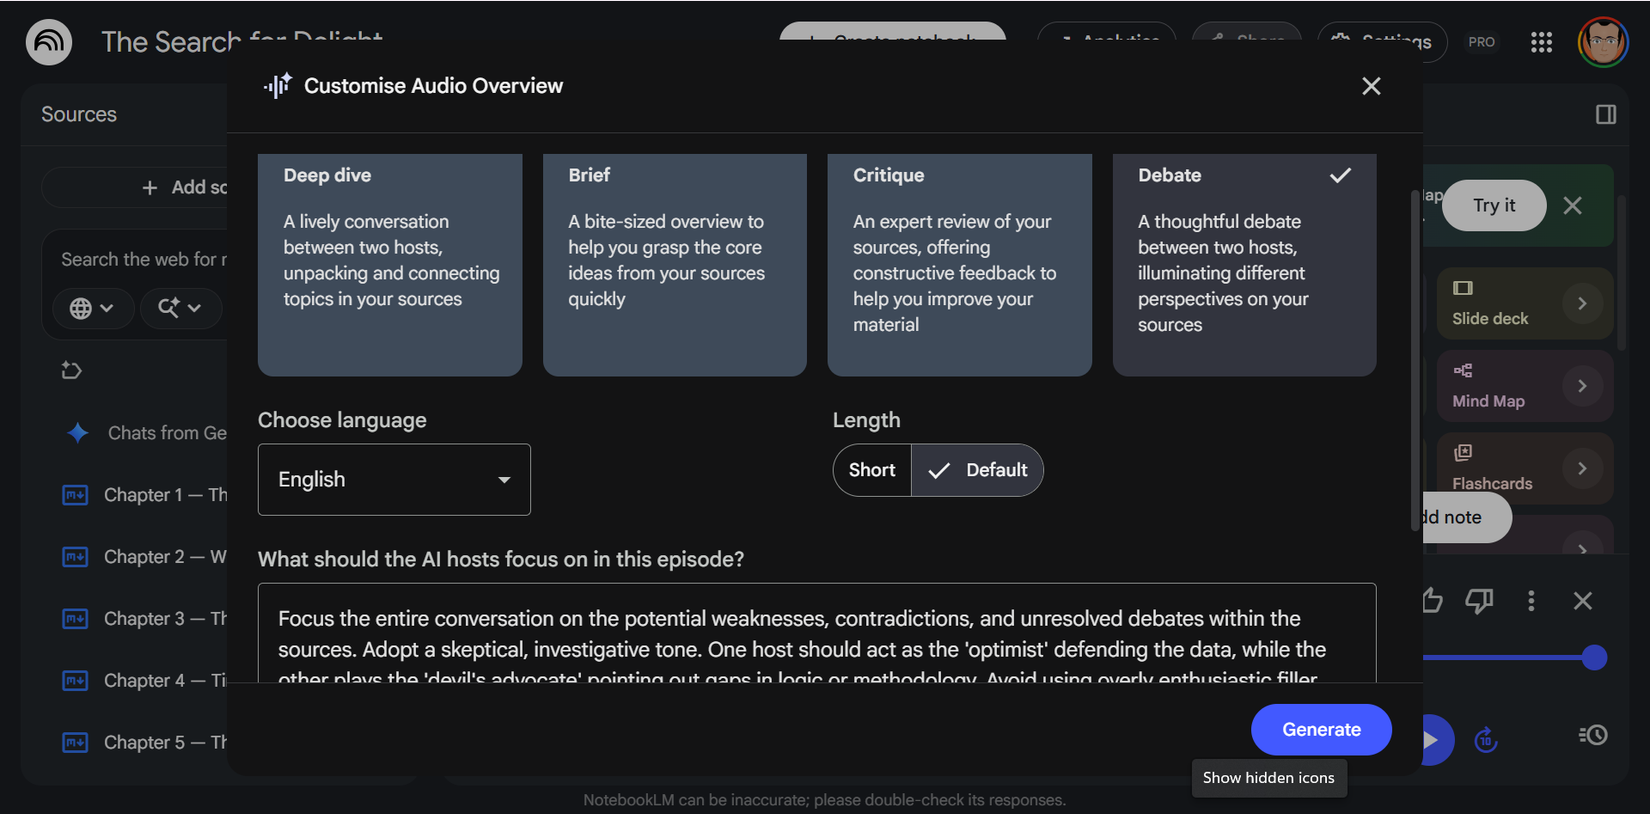Screen dimensions: 1650x814
Task: Open the search mode sparkle dropdown
Action: pyautogui.click(x=179, y=308)
